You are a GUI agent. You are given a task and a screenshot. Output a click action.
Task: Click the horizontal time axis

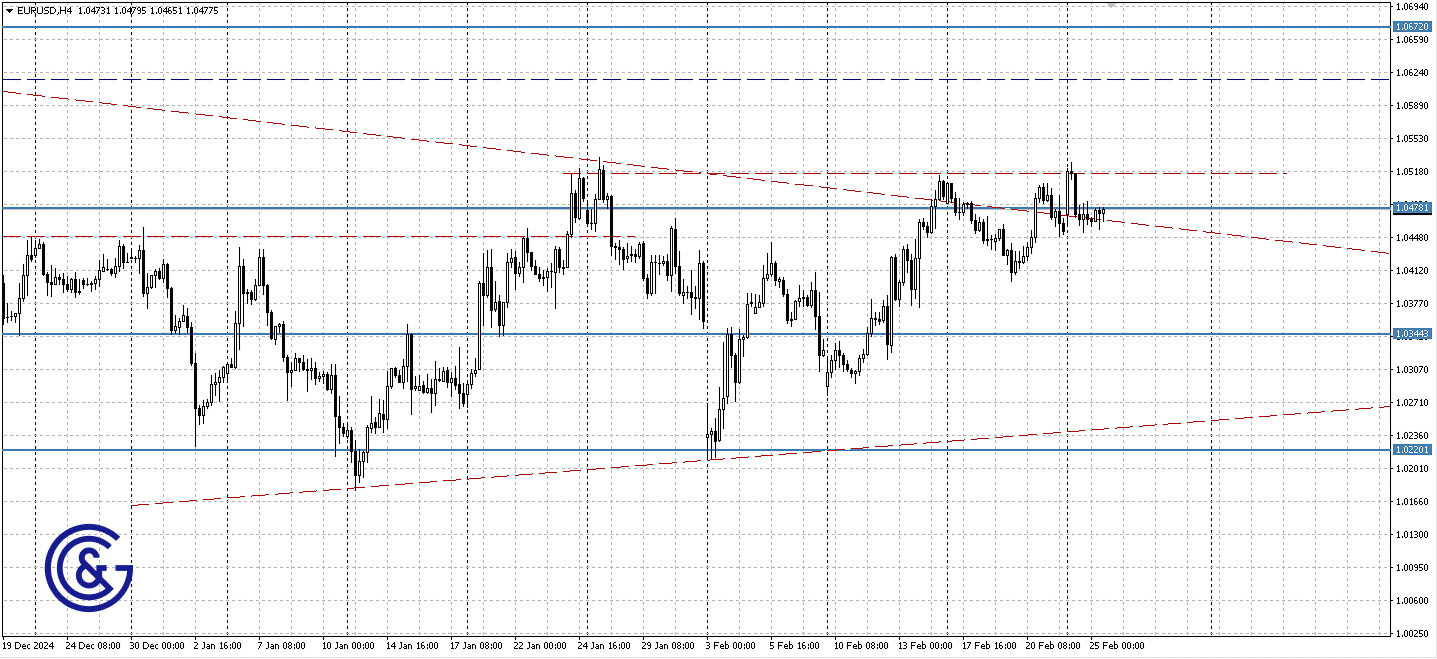click(x=700, y=647)
